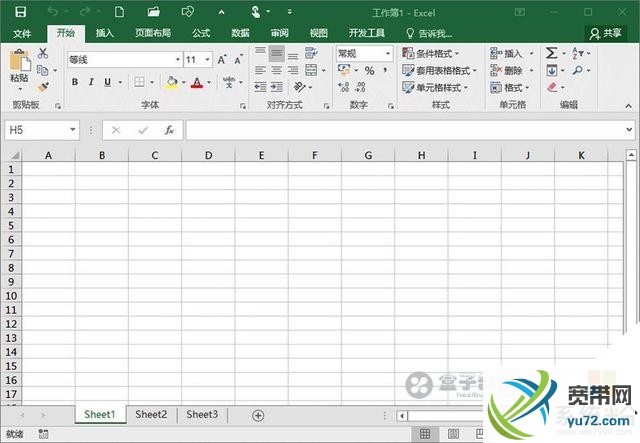
Task: Toggle top vertical alignment
Action: click(260, 52)
